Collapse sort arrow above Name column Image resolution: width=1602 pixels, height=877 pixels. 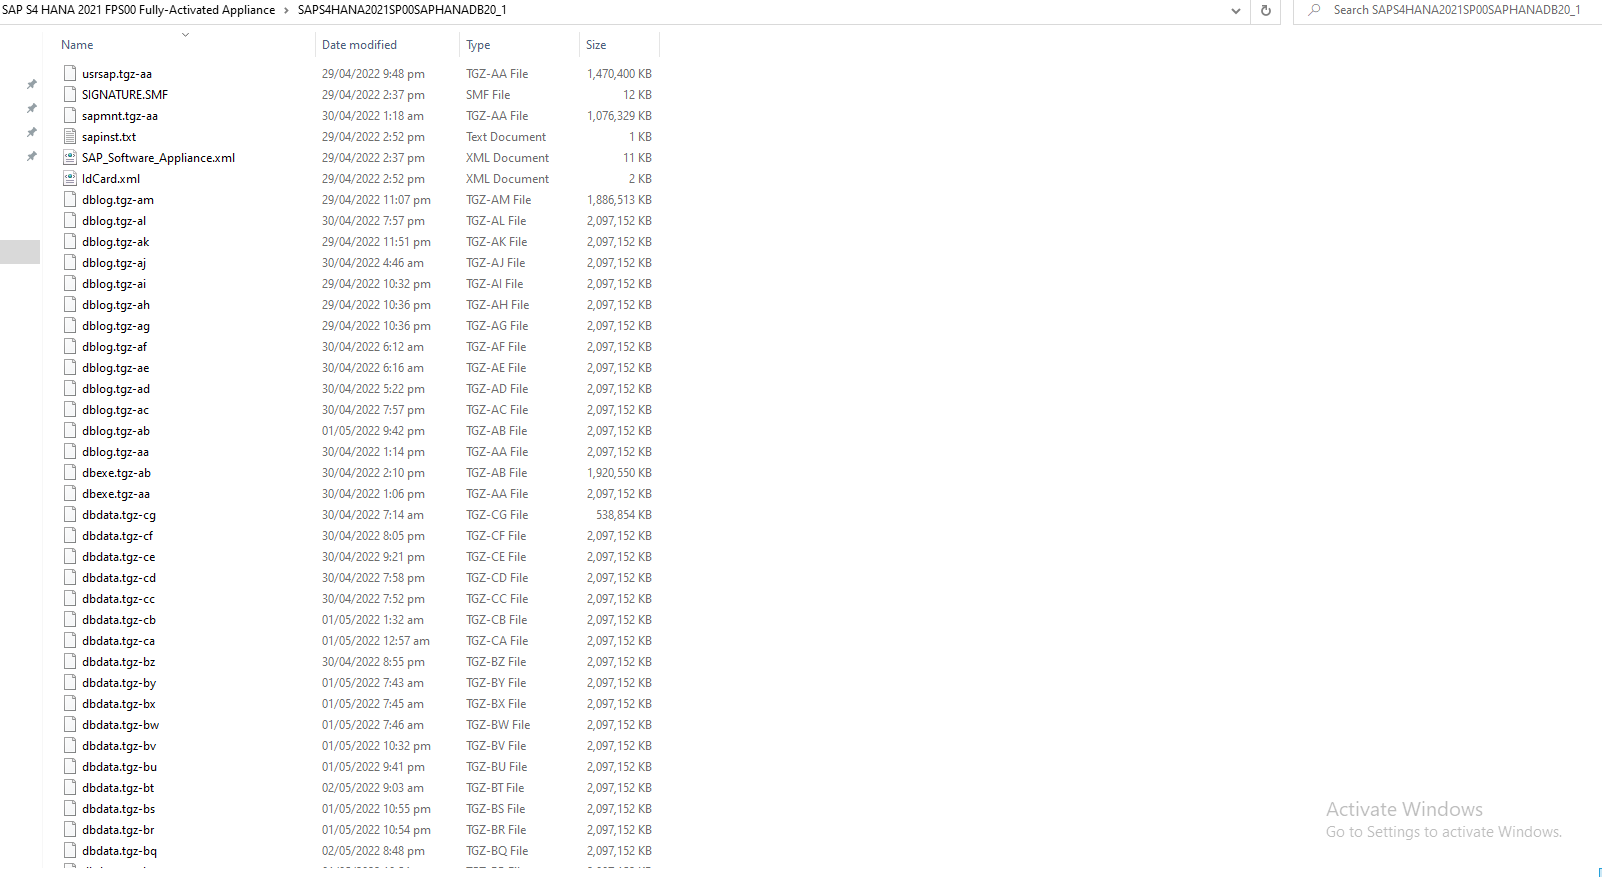[185, 35]
